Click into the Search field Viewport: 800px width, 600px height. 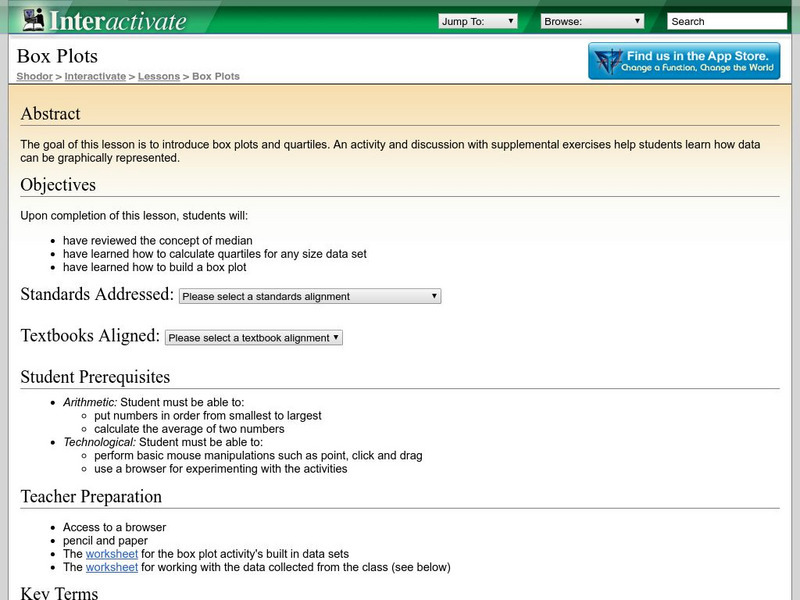click(727, 21)
